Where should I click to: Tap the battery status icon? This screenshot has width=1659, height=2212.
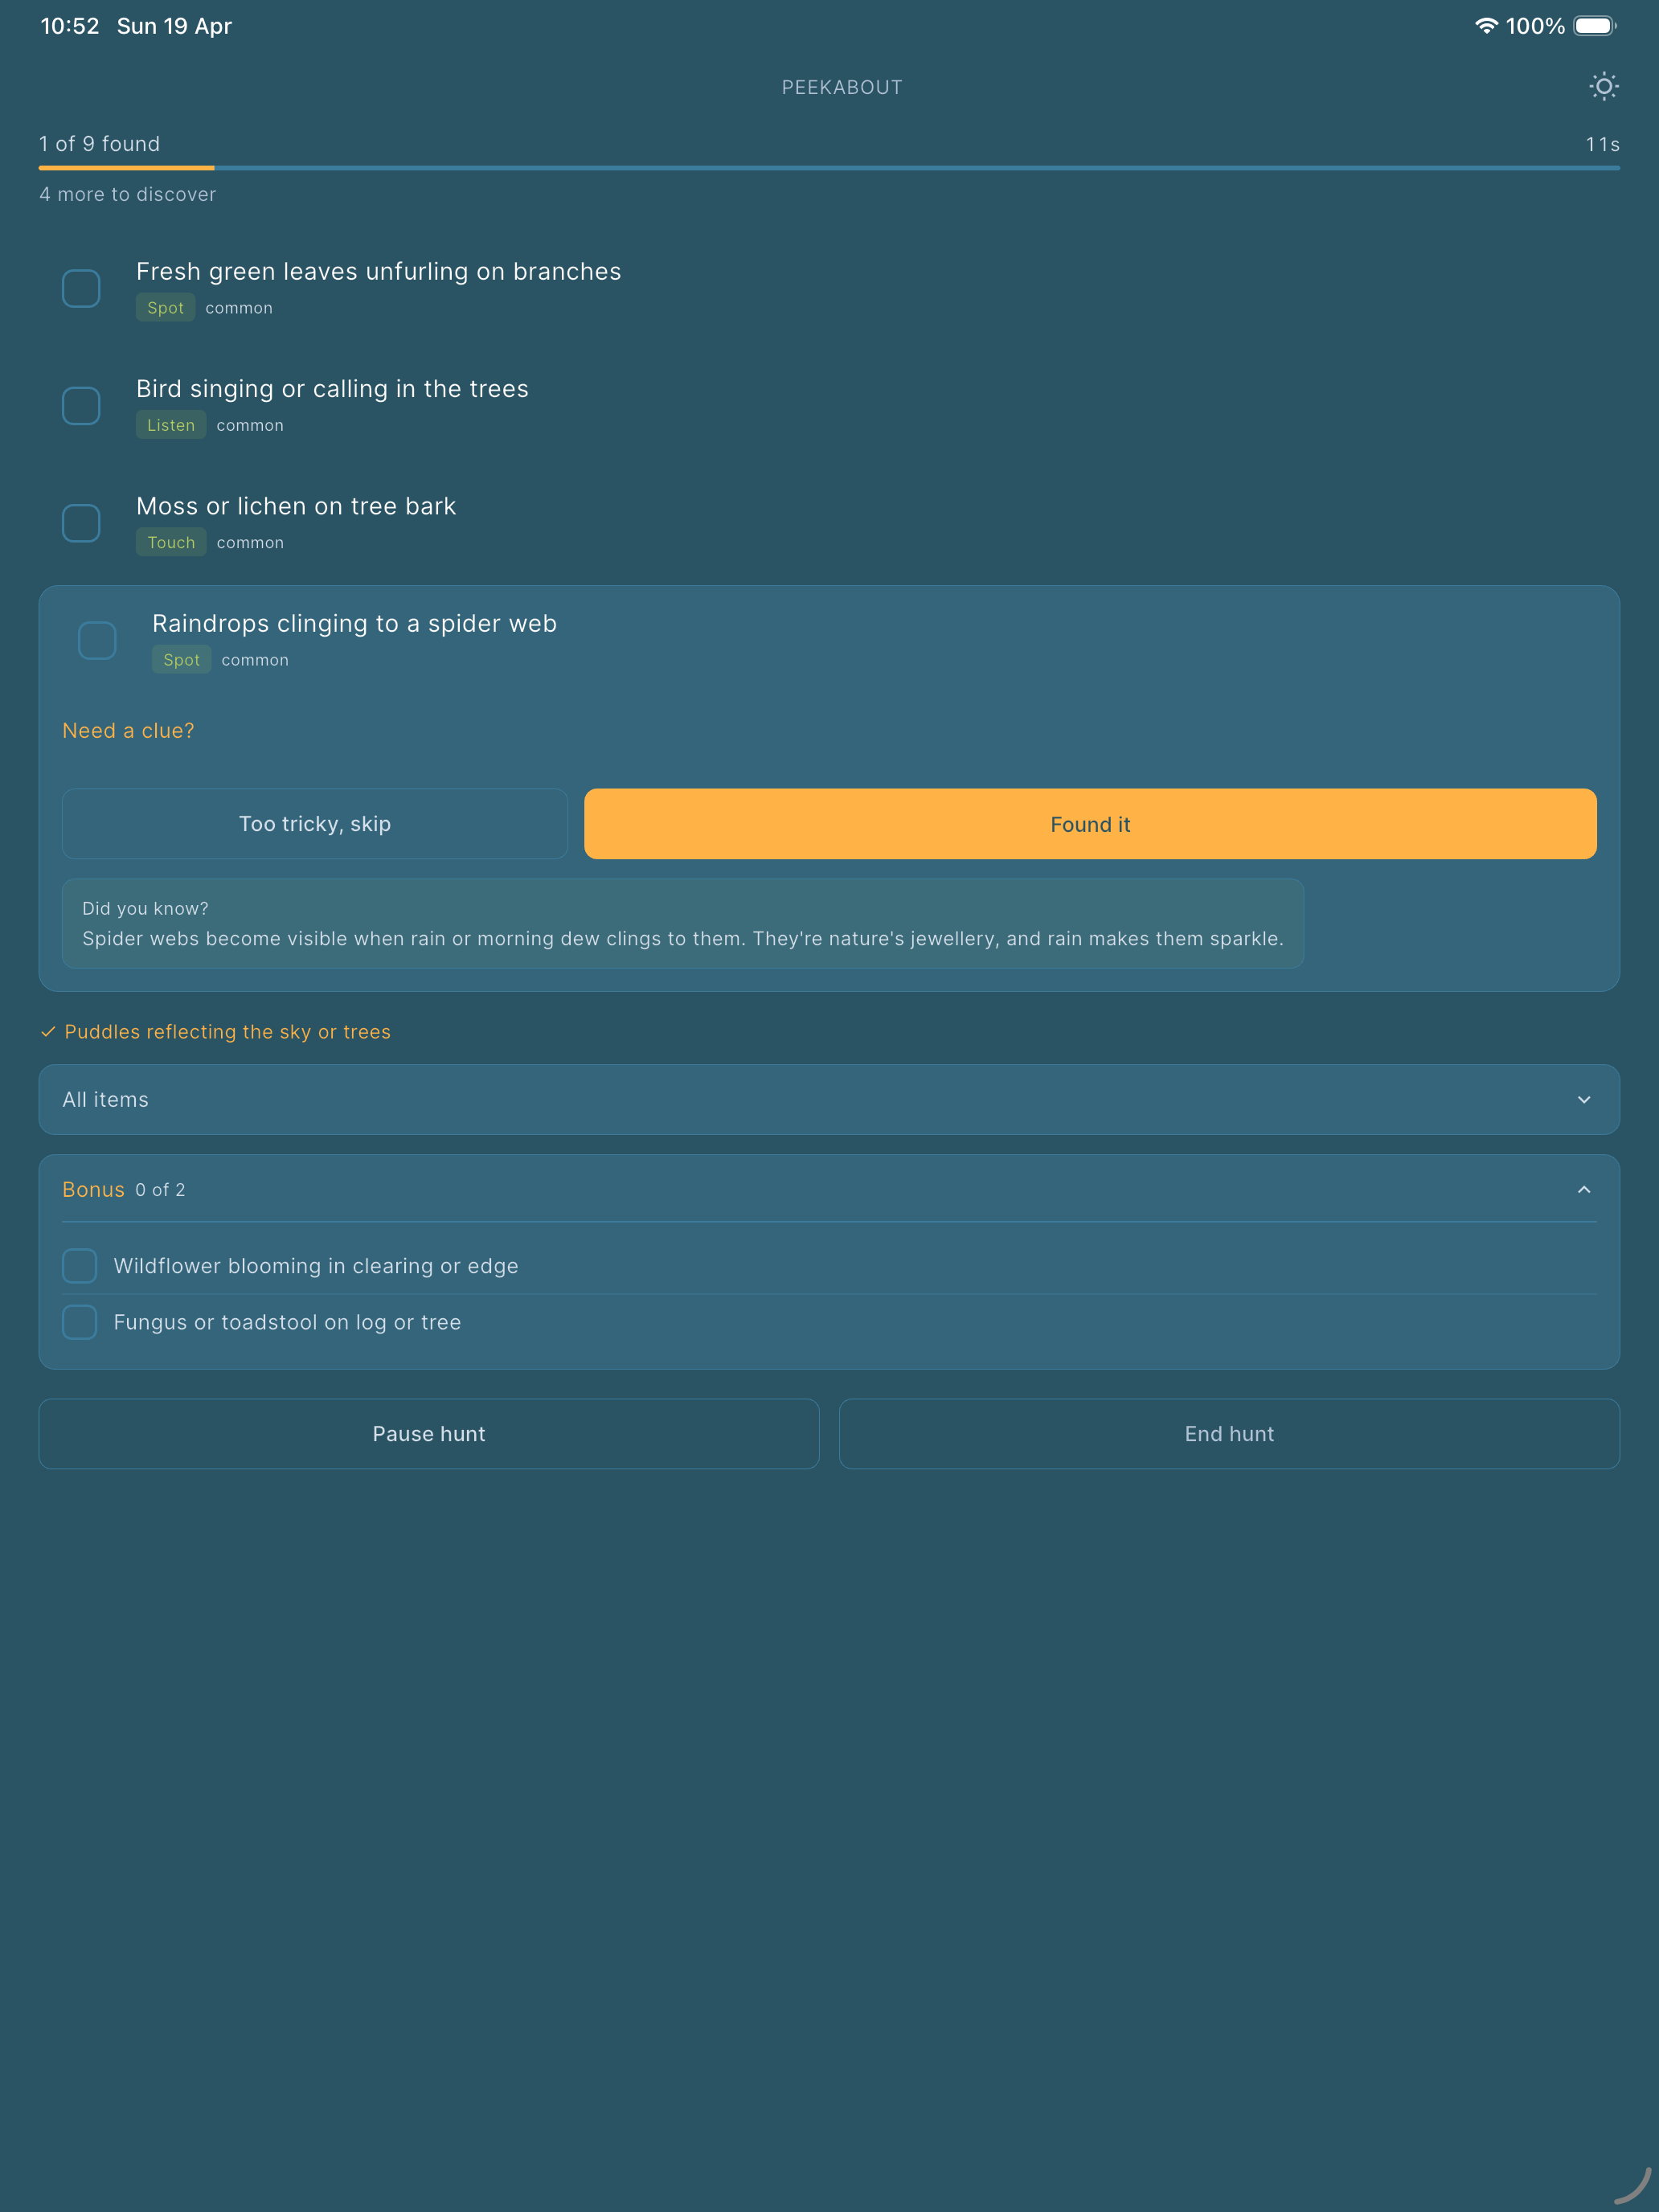1595,26
